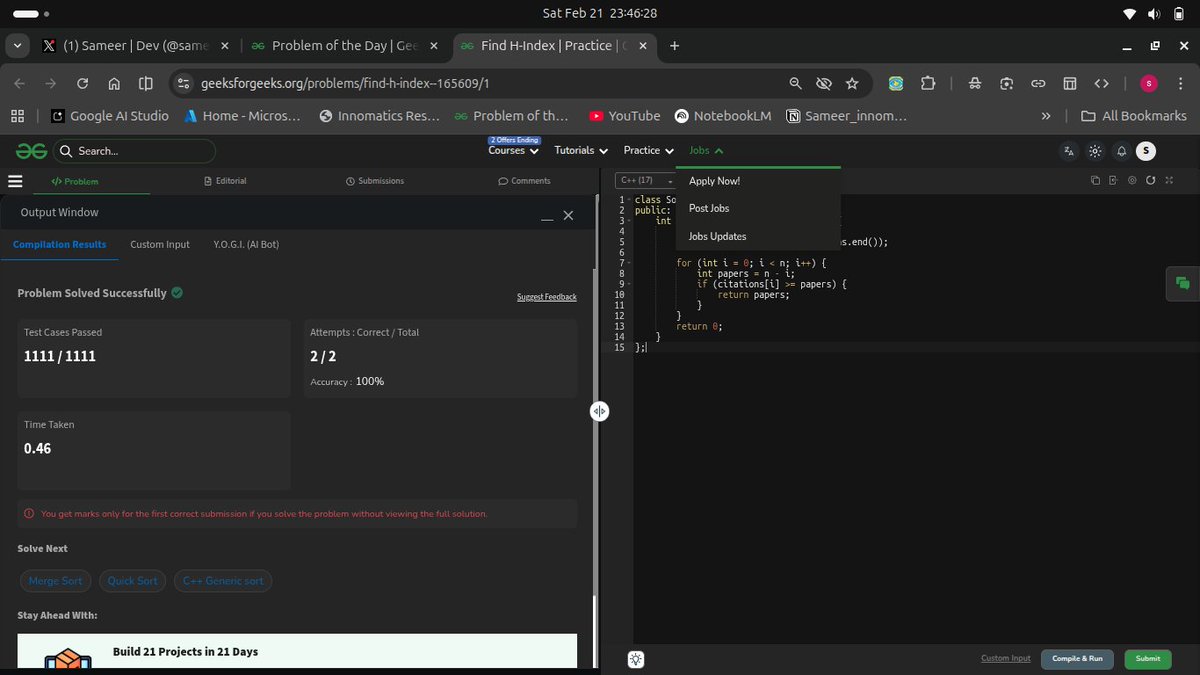This screenshot has width=1200, height=675.
Task: Click the link extension icon
Action: tap(1038, 84)
